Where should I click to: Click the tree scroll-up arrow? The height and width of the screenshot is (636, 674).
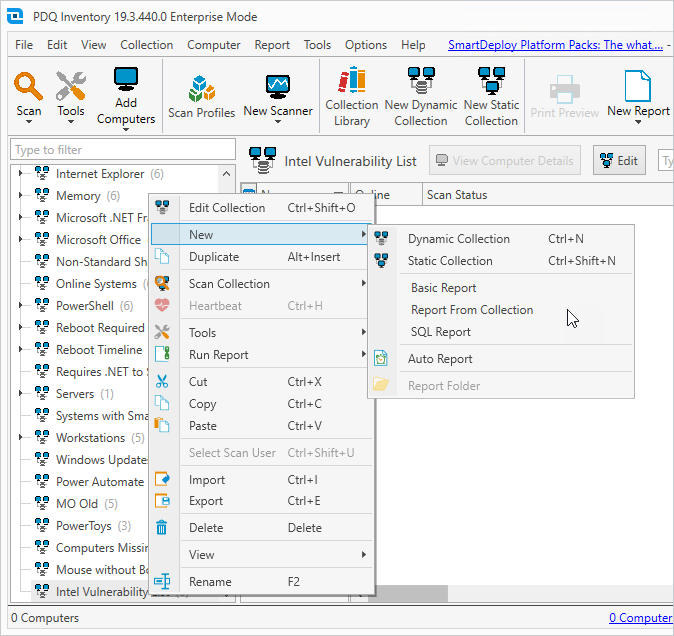[x=227, y=174]
